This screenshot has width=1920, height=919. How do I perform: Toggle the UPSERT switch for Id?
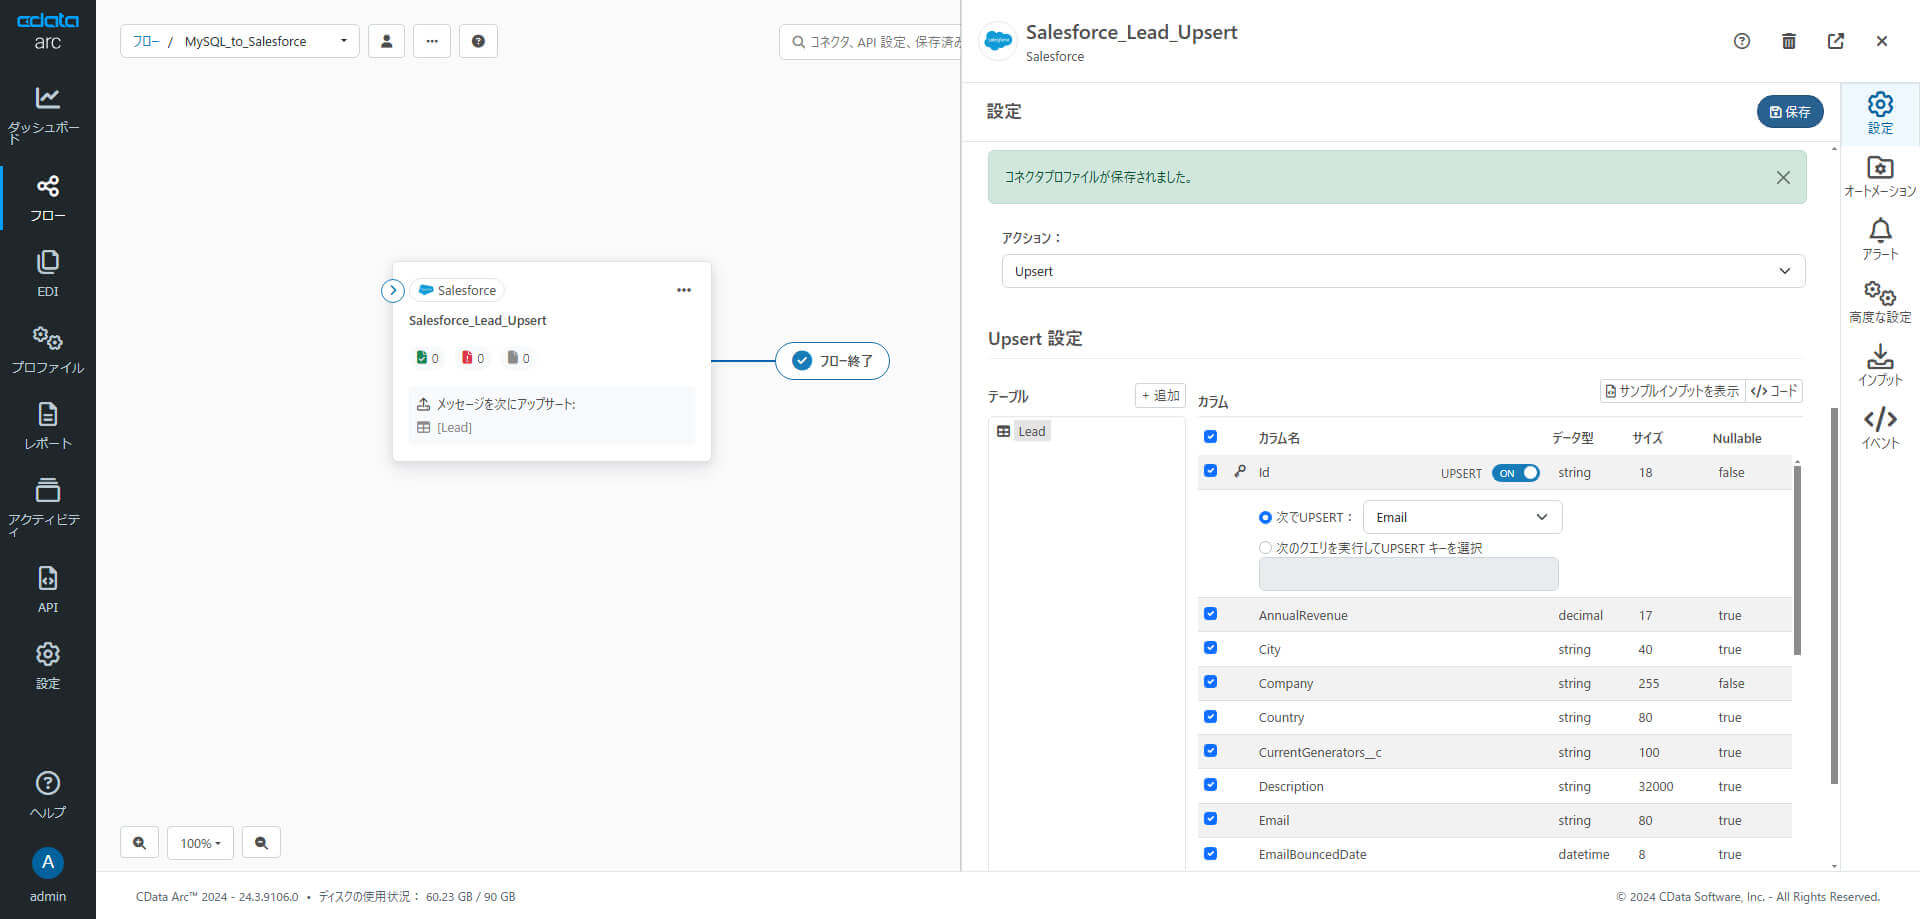(x=1516, y=473)
